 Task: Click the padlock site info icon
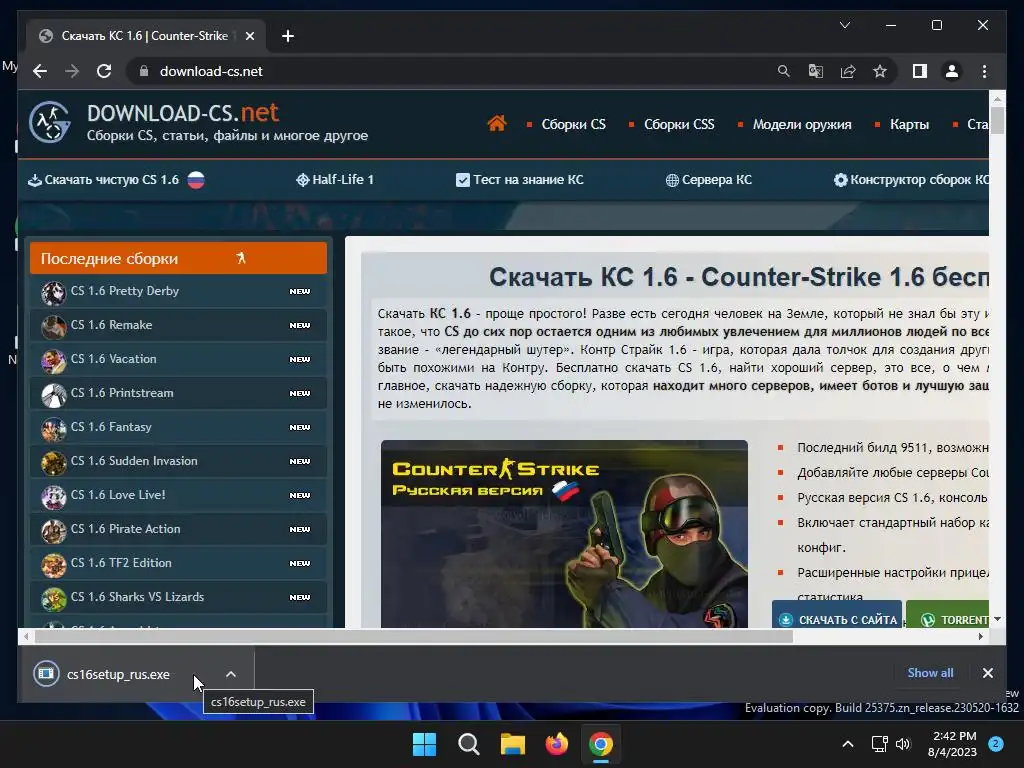(x=144, y=71)
